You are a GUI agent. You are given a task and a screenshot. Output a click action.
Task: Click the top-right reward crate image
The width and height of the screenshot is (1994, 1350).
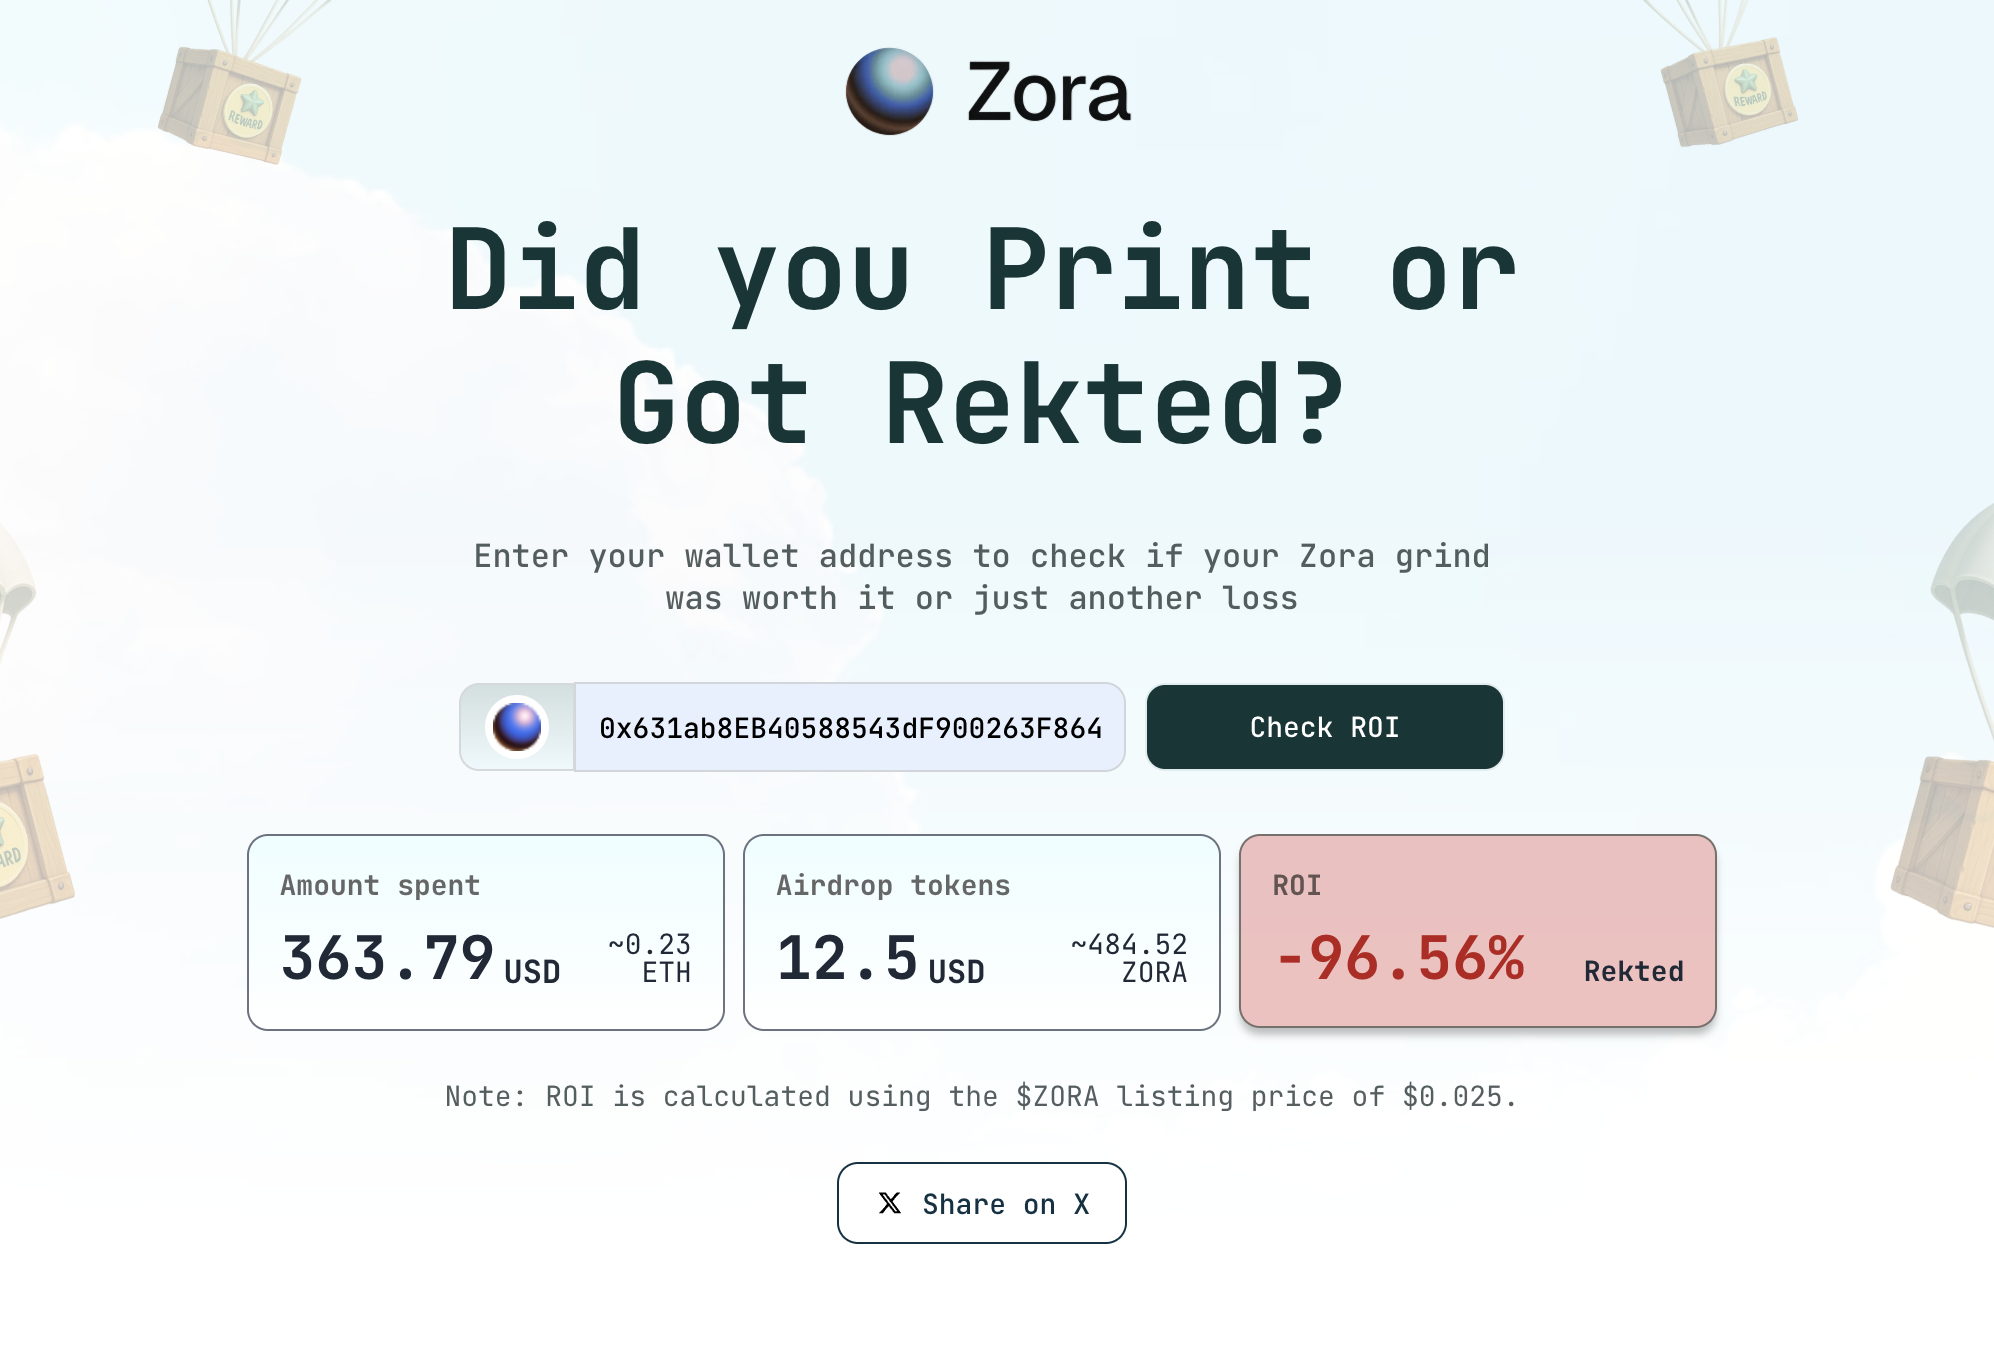tap(1729, 92)
